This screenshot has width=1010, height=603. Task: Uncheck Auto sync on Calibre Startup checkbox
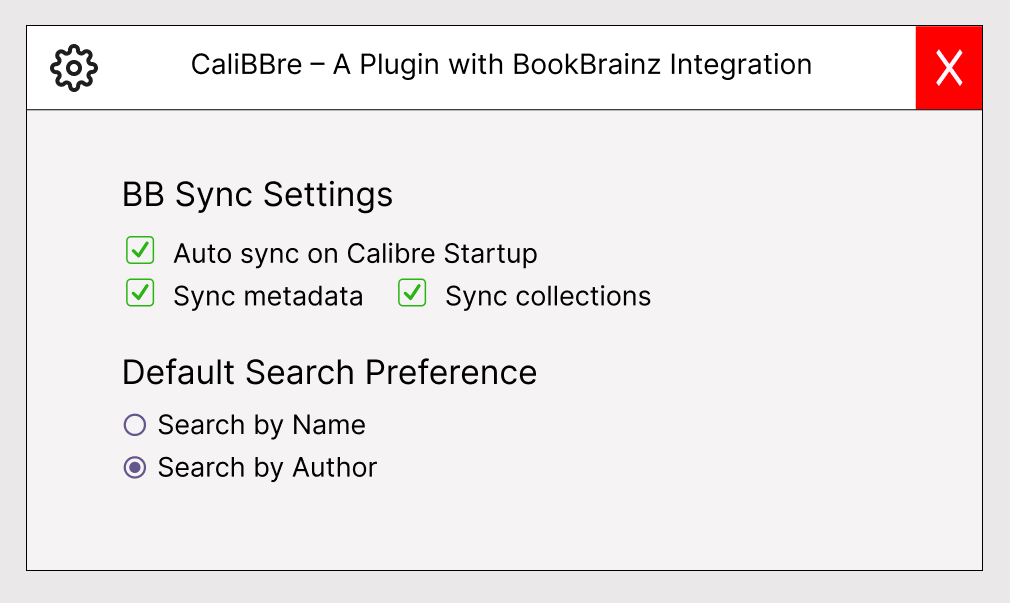(140, 250)
